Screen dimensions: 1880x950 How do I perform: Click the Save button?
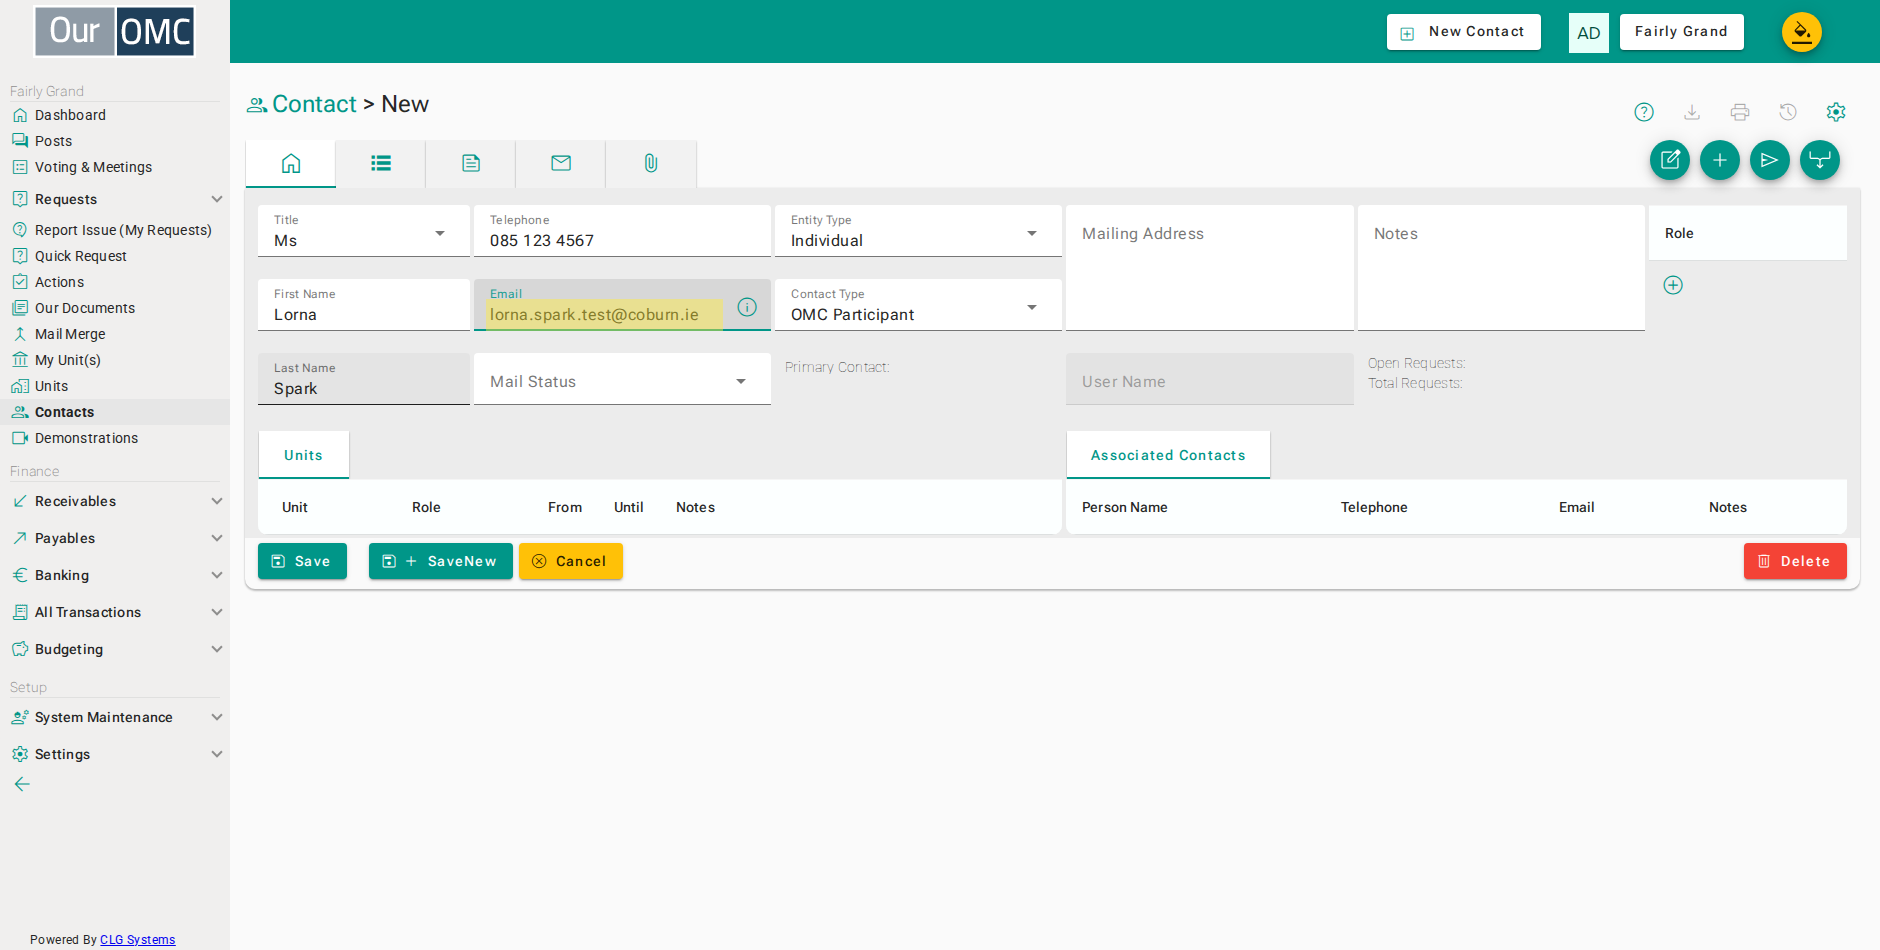coord(302,561)
